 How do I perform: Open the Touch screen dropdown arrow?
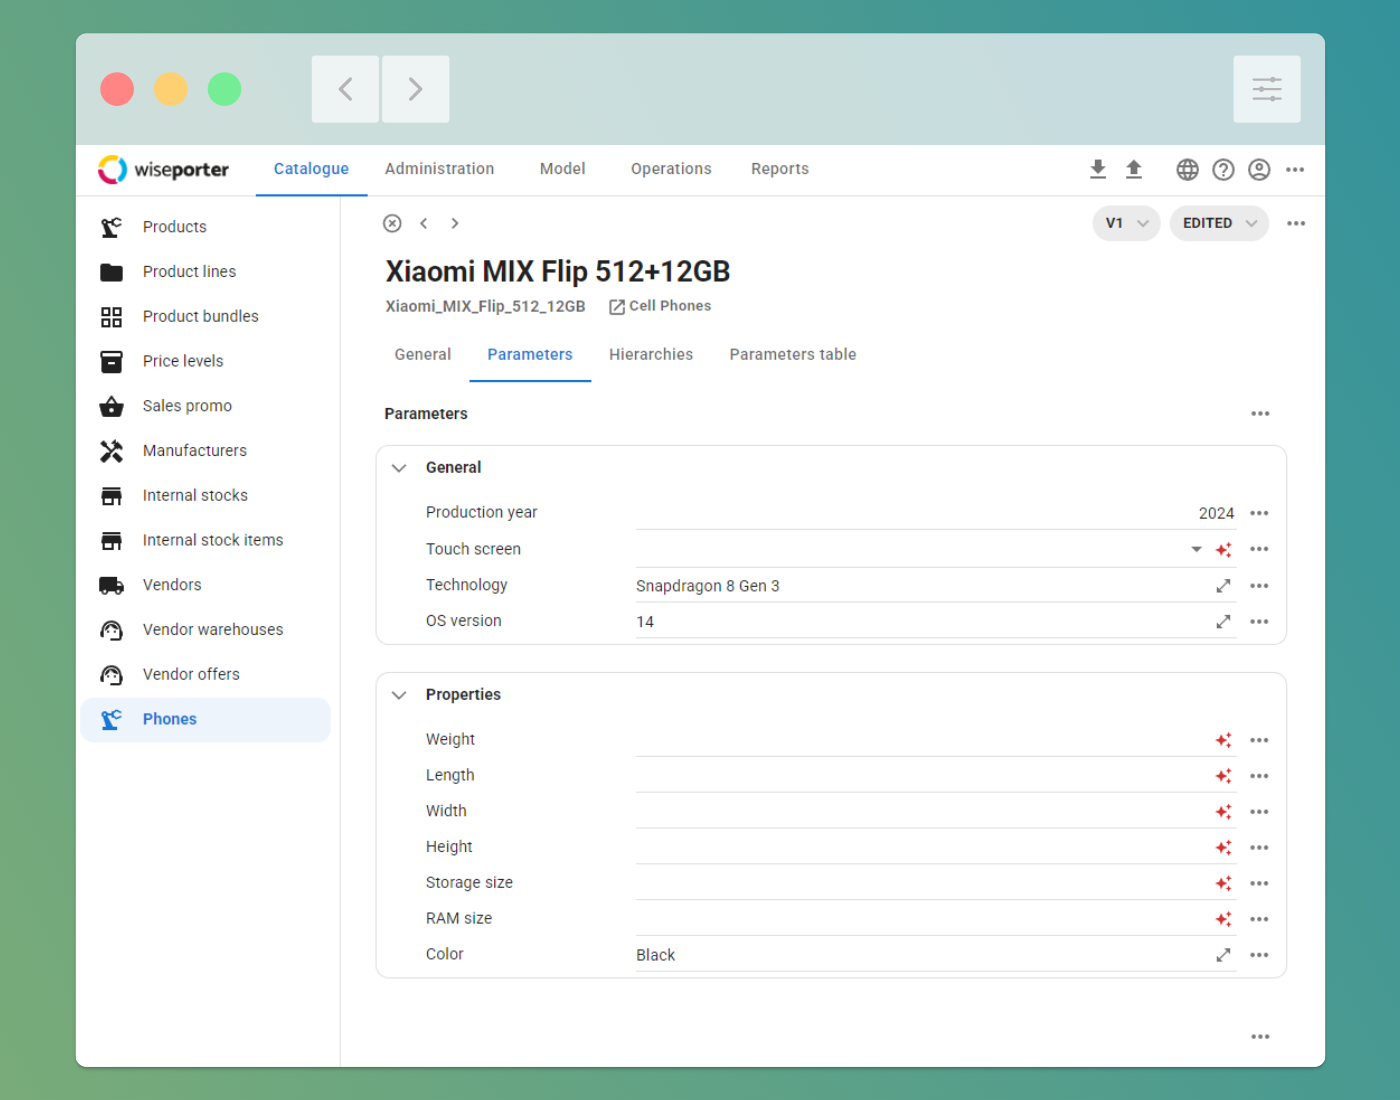click(1196, 549)
